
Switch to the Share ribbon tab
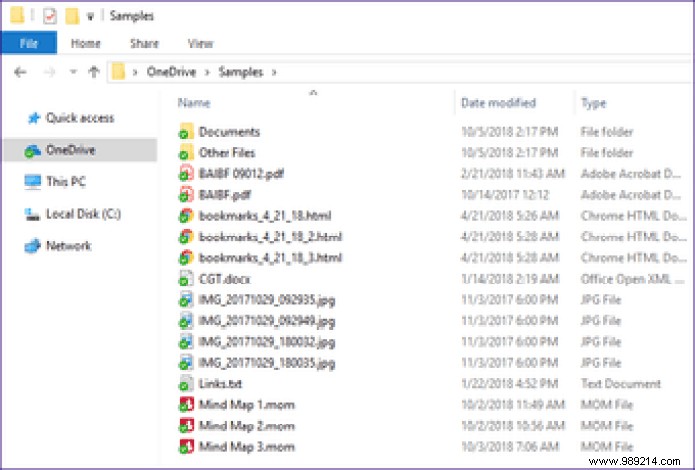click(x=144, y=43)
